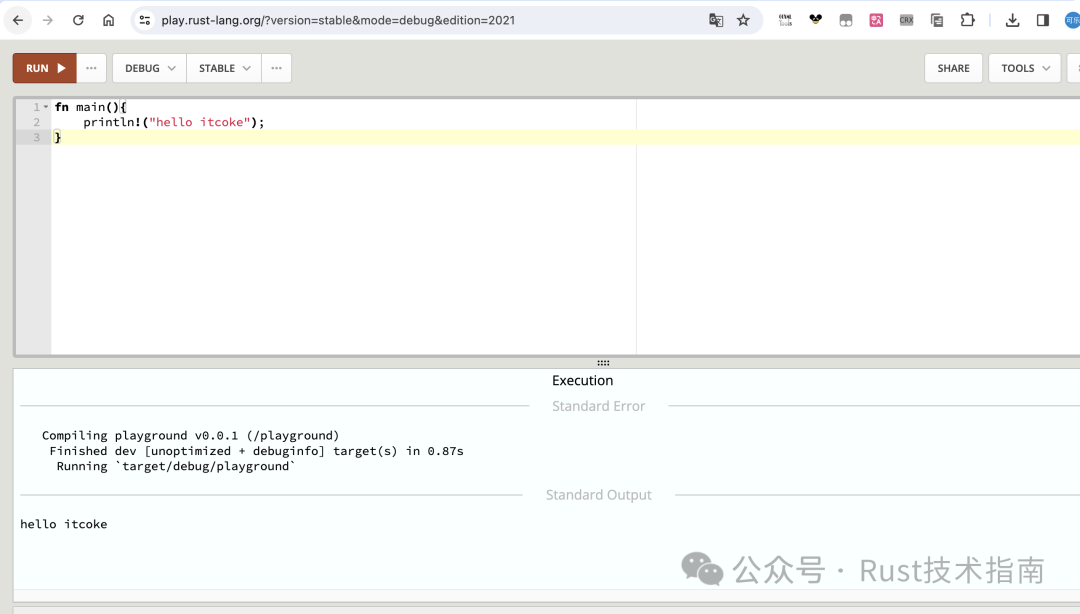Viewport: 1080px width, 614px height.
Task: Expand the DEBUG mode dropdown
Action: point(149,68)
